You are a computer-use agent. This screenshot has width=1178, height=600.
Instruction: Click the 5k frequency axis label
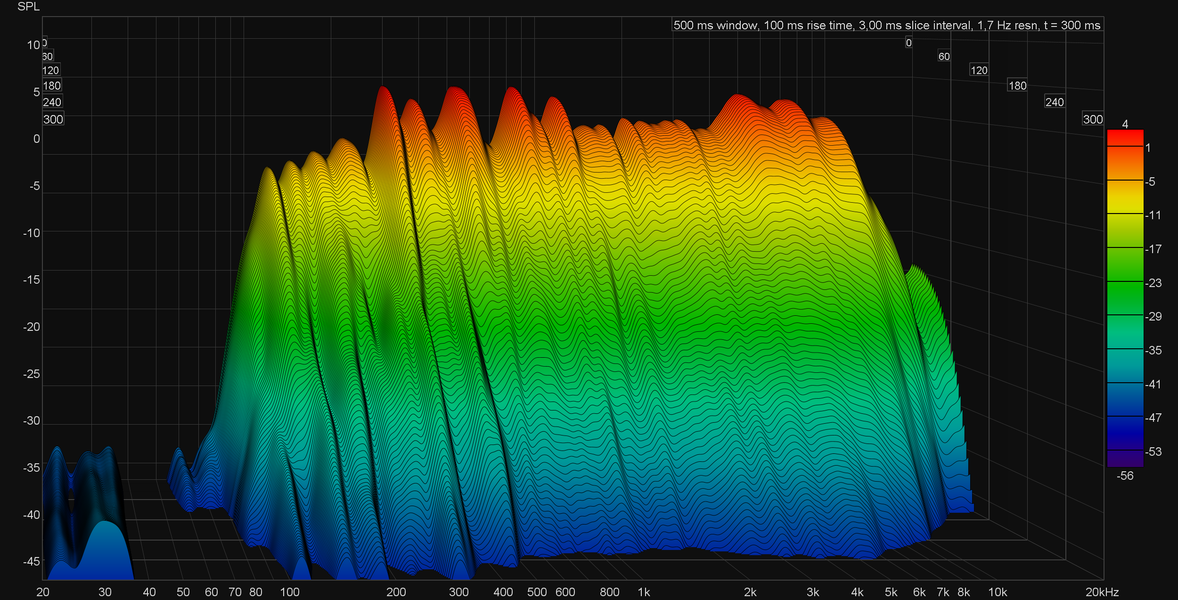pyautogui.click(x=891, y=592)
